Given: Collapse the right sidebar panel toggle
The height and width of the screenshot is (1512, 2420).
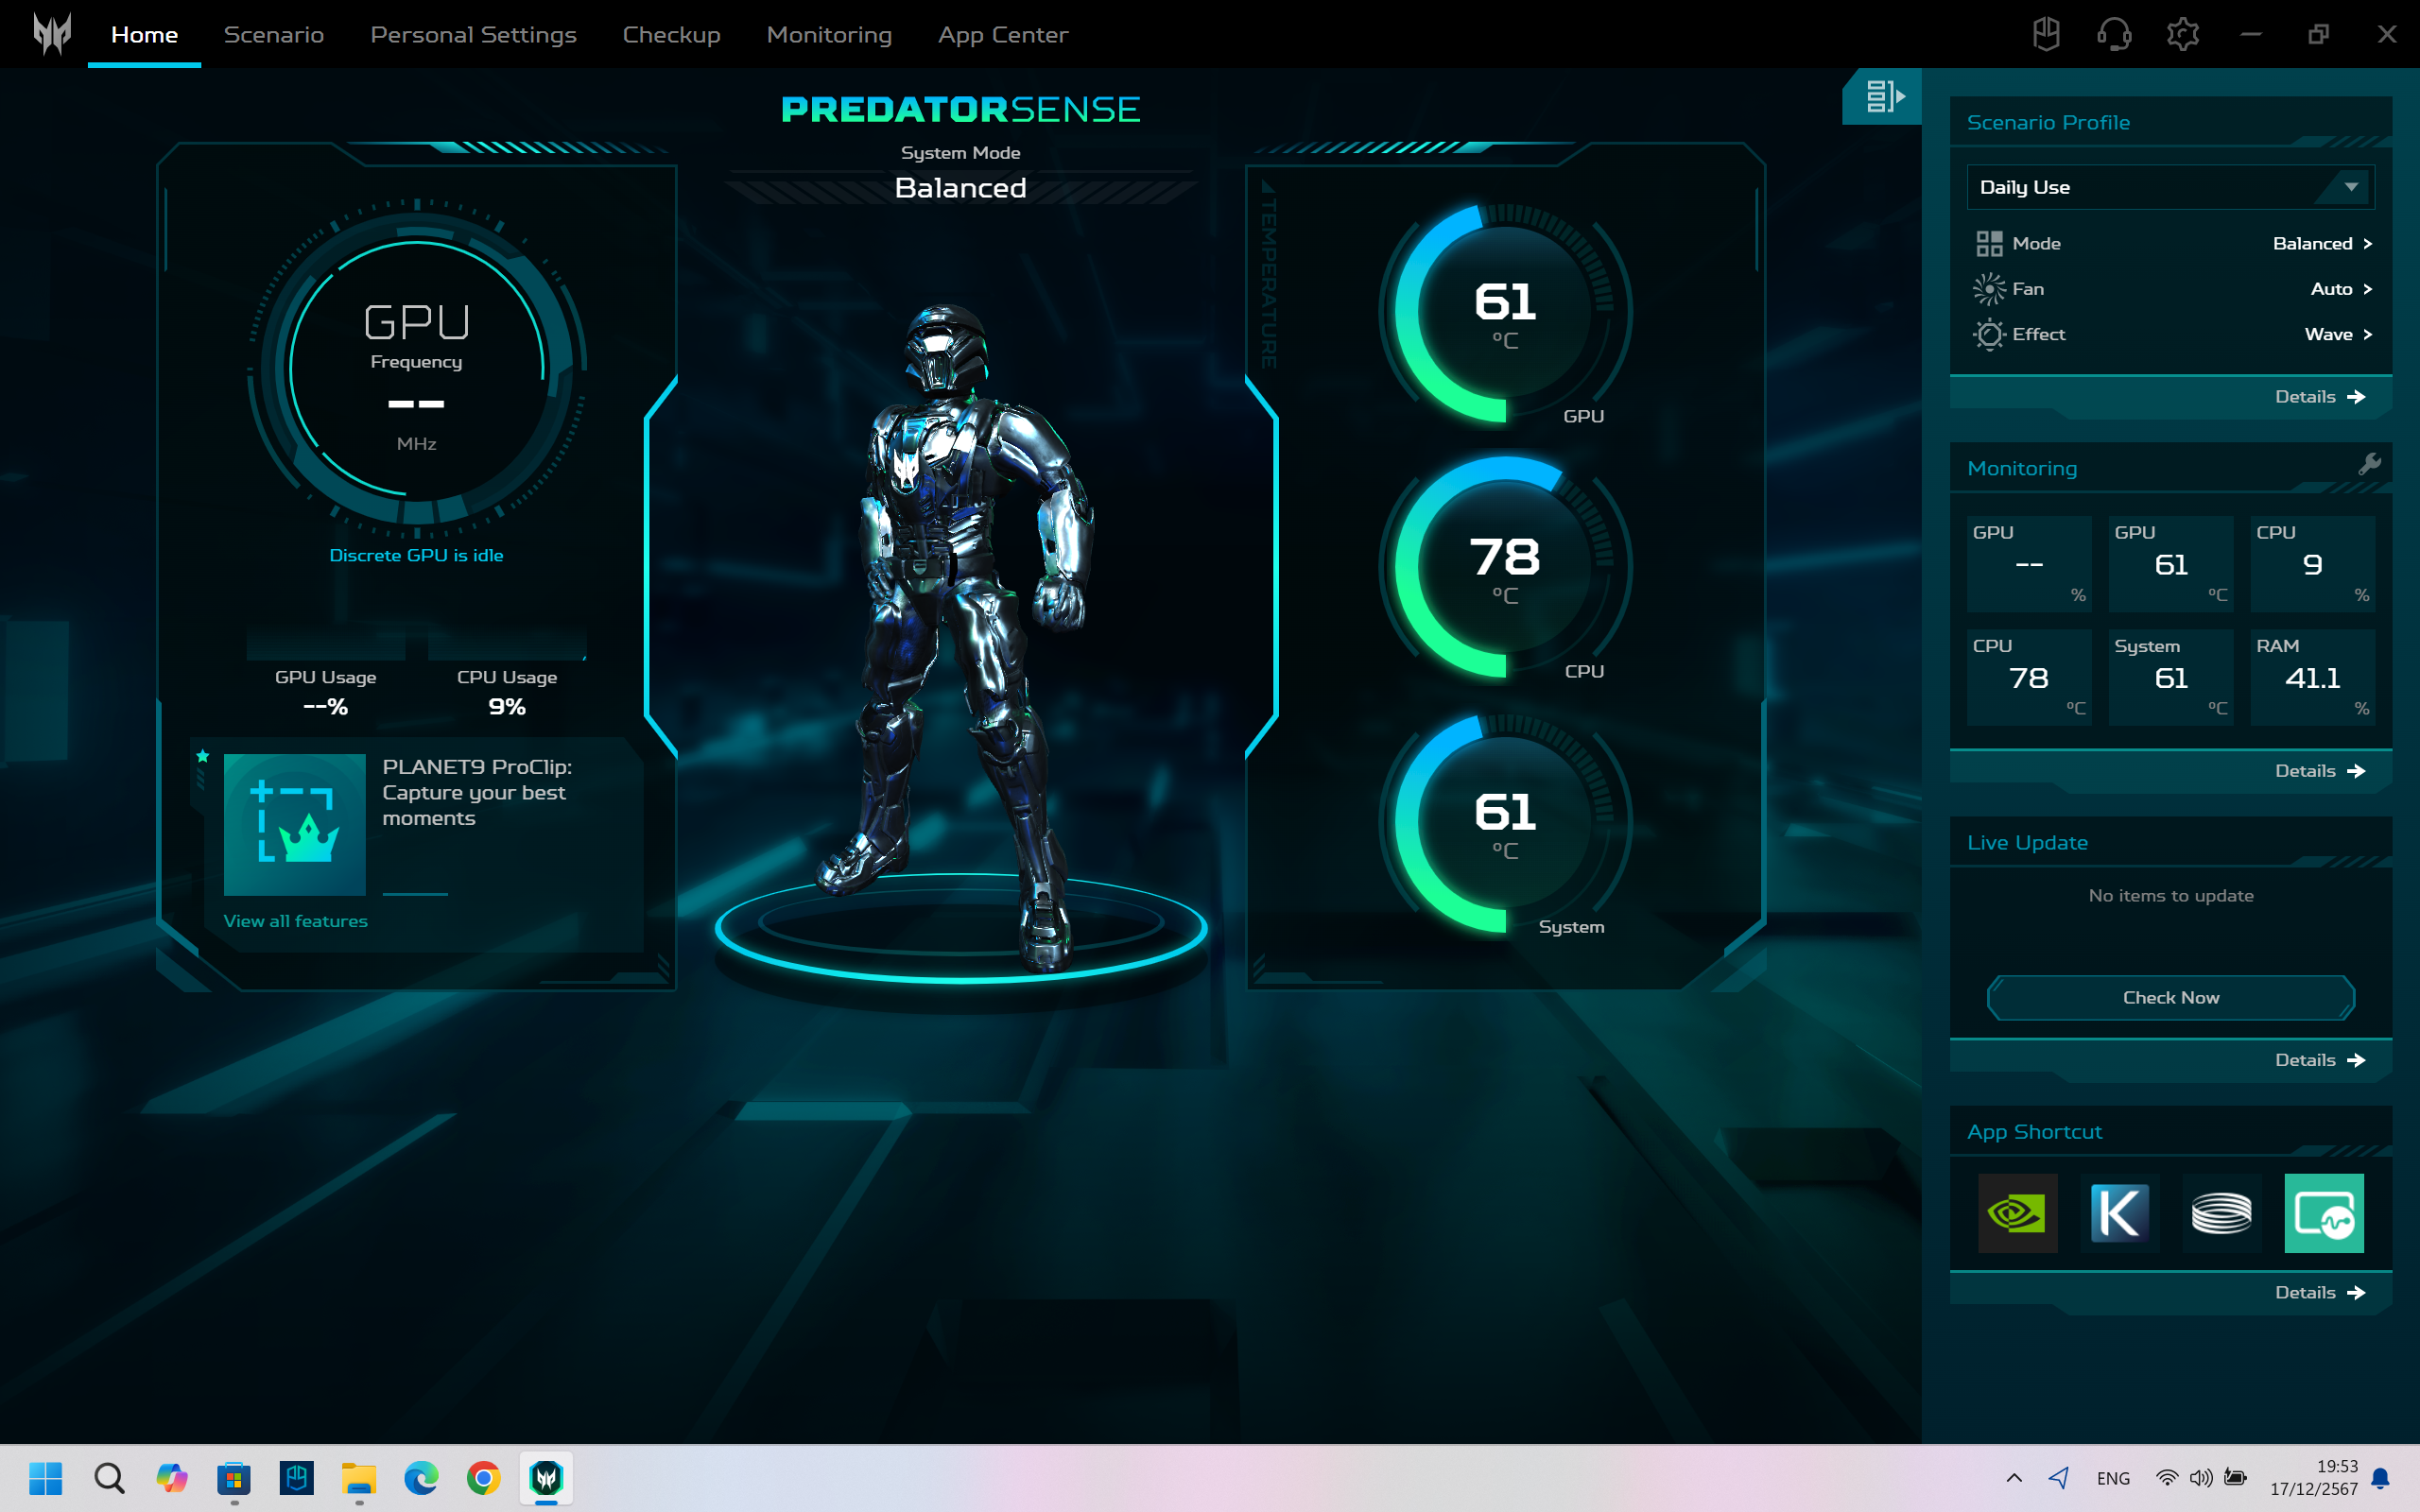Looking at the screenshot, I should 1883,96.
